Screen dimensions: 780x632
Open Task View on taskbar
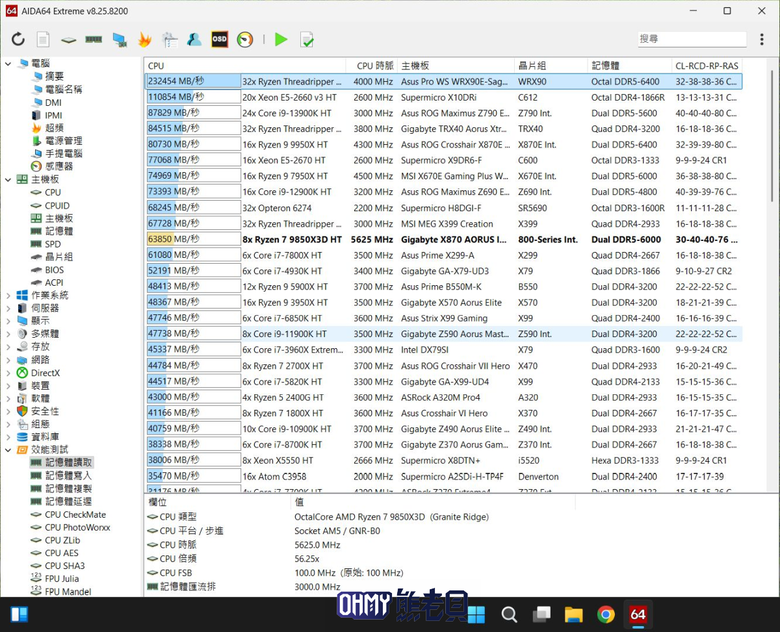(x=541, y=615)
